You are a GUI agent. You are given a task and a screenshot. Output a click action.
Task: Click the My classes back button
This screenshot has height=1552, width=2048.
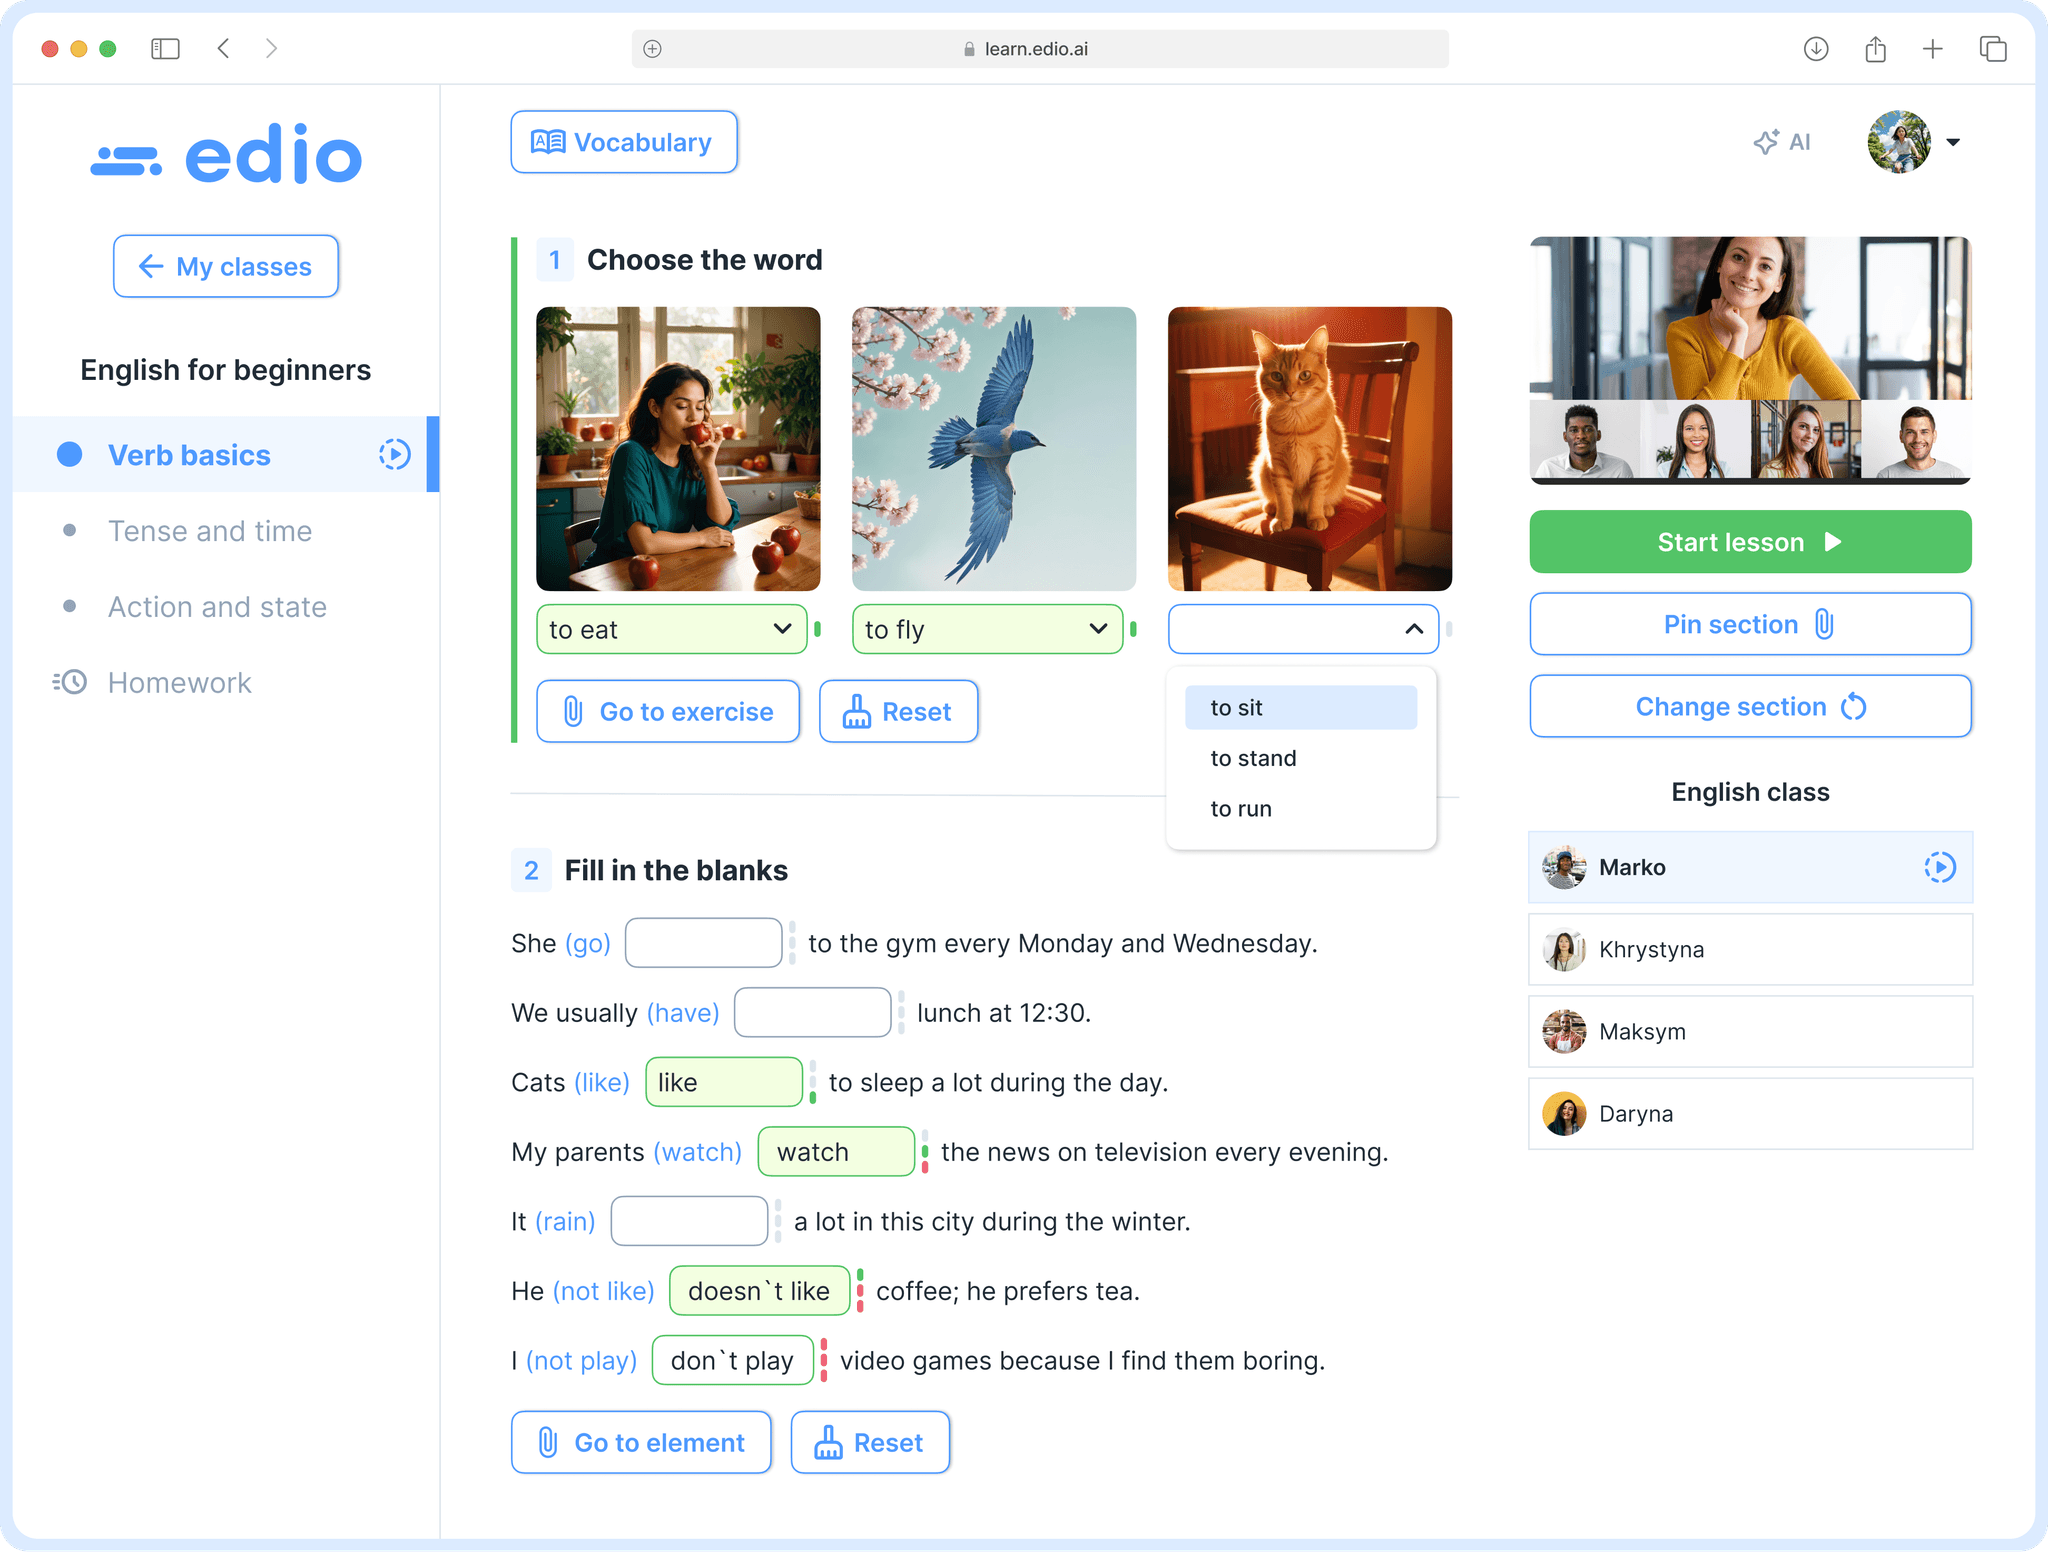(227, 266)
